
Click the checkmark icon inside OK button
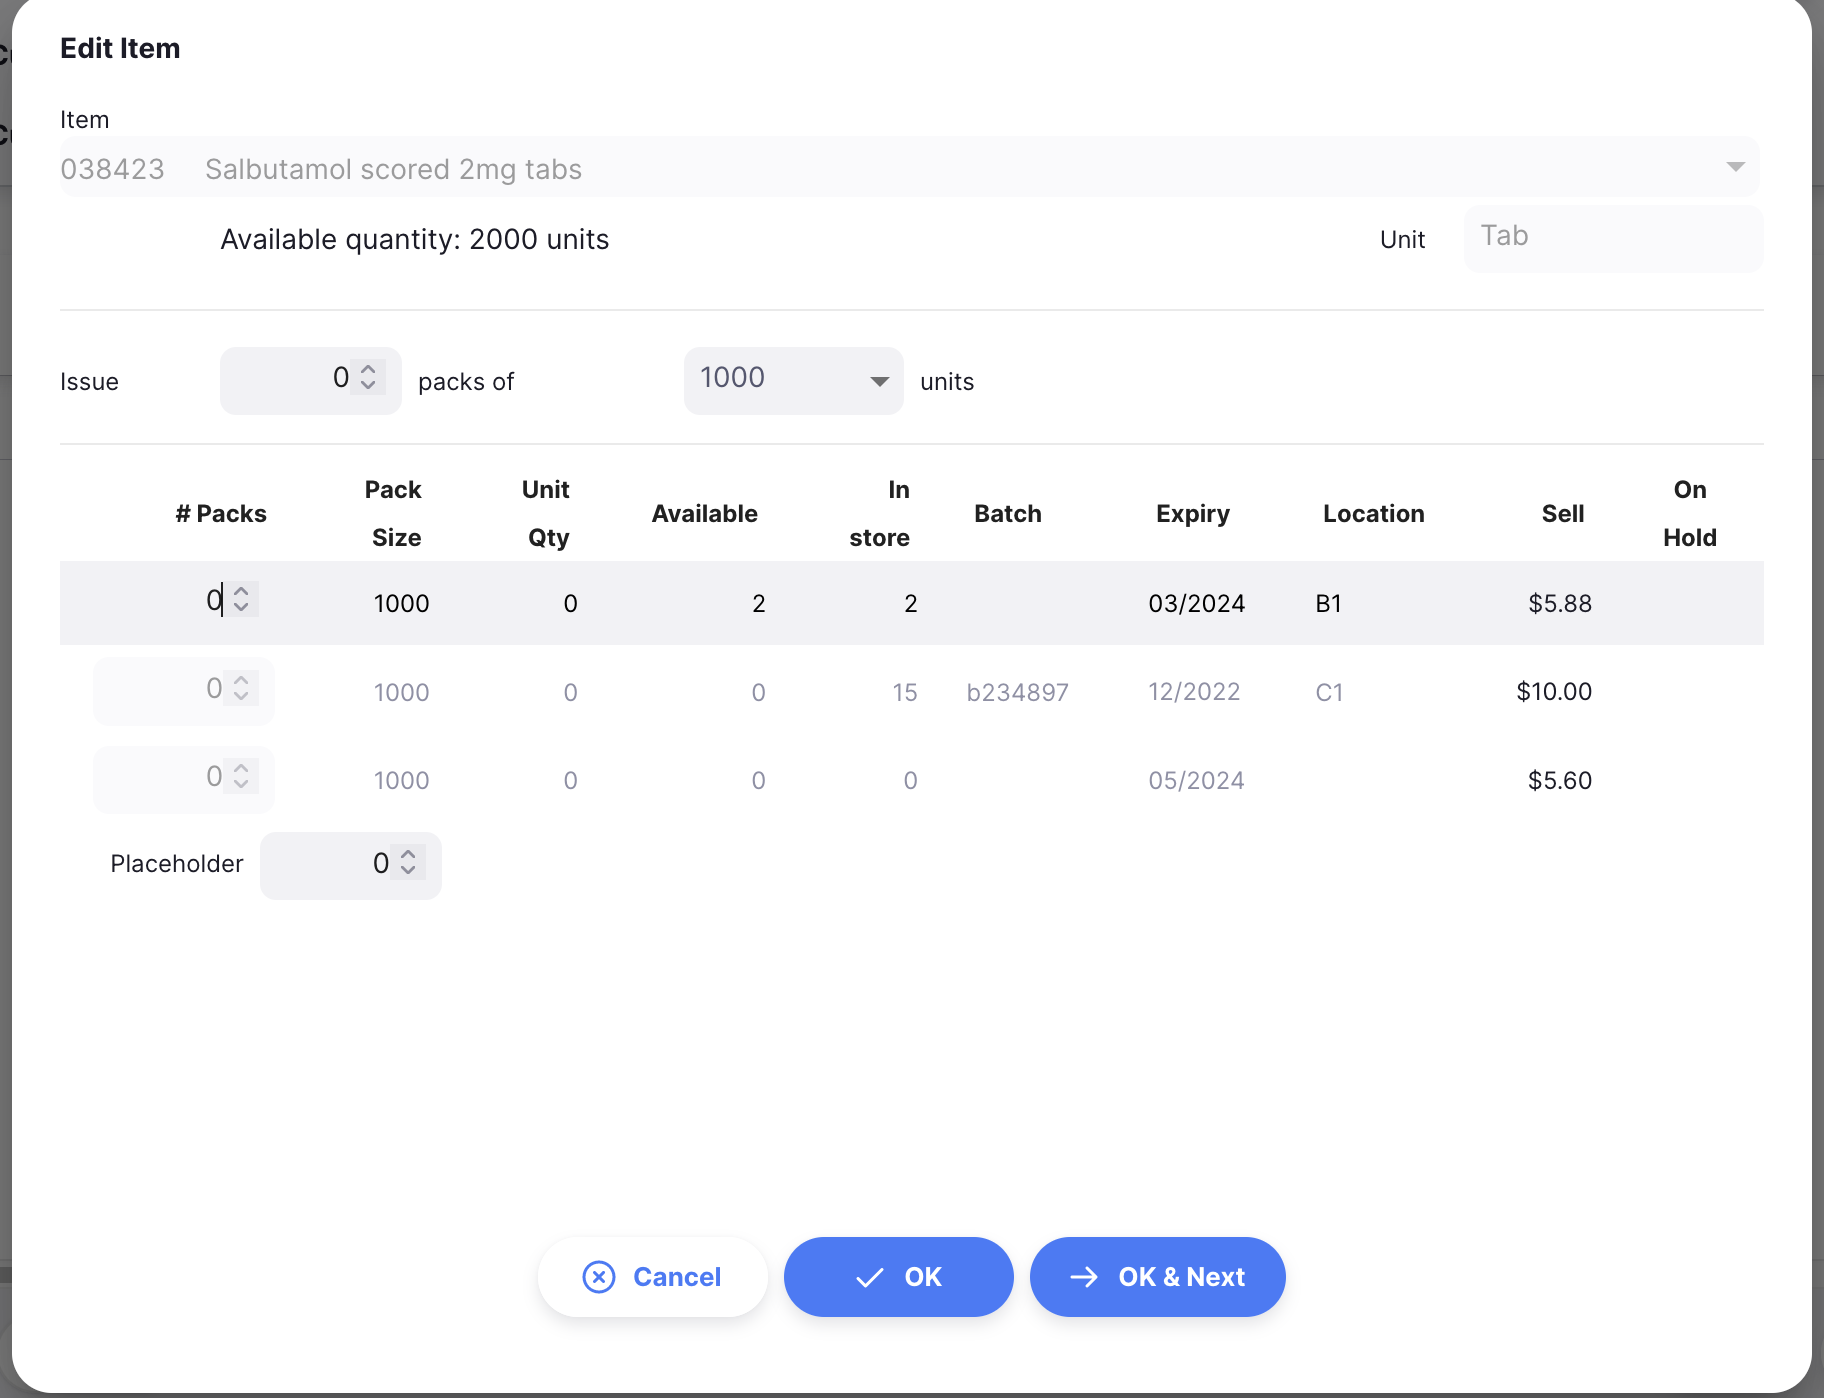click(870, 1277)
